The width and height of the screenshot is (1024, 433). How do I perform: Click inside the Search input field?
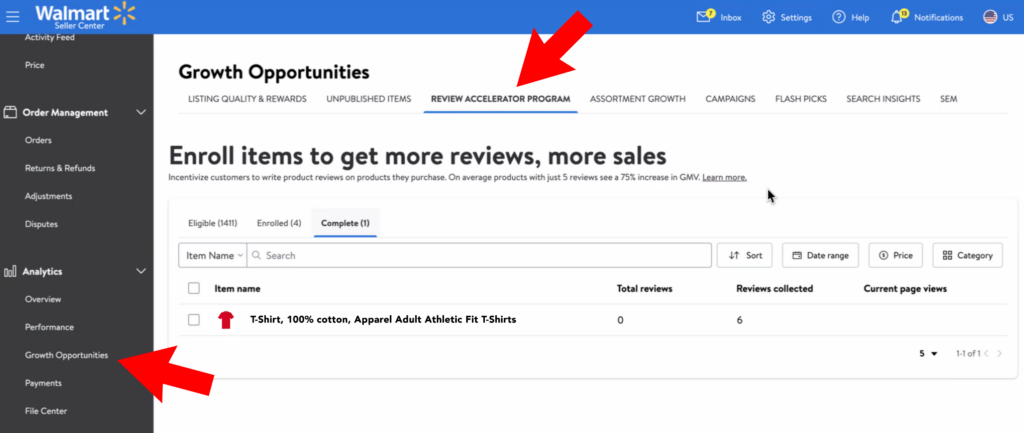pos(479,255)
